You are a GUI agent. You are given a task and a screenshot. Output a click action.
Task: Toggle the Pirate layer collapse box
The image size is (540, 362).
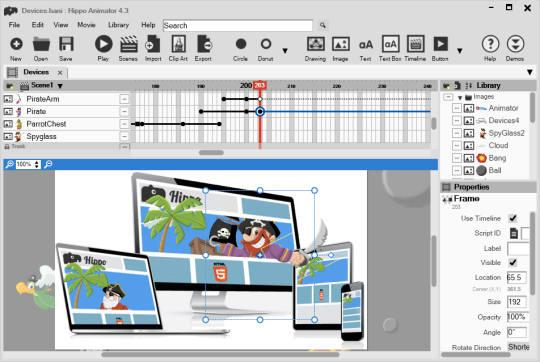tap(124, 112)
